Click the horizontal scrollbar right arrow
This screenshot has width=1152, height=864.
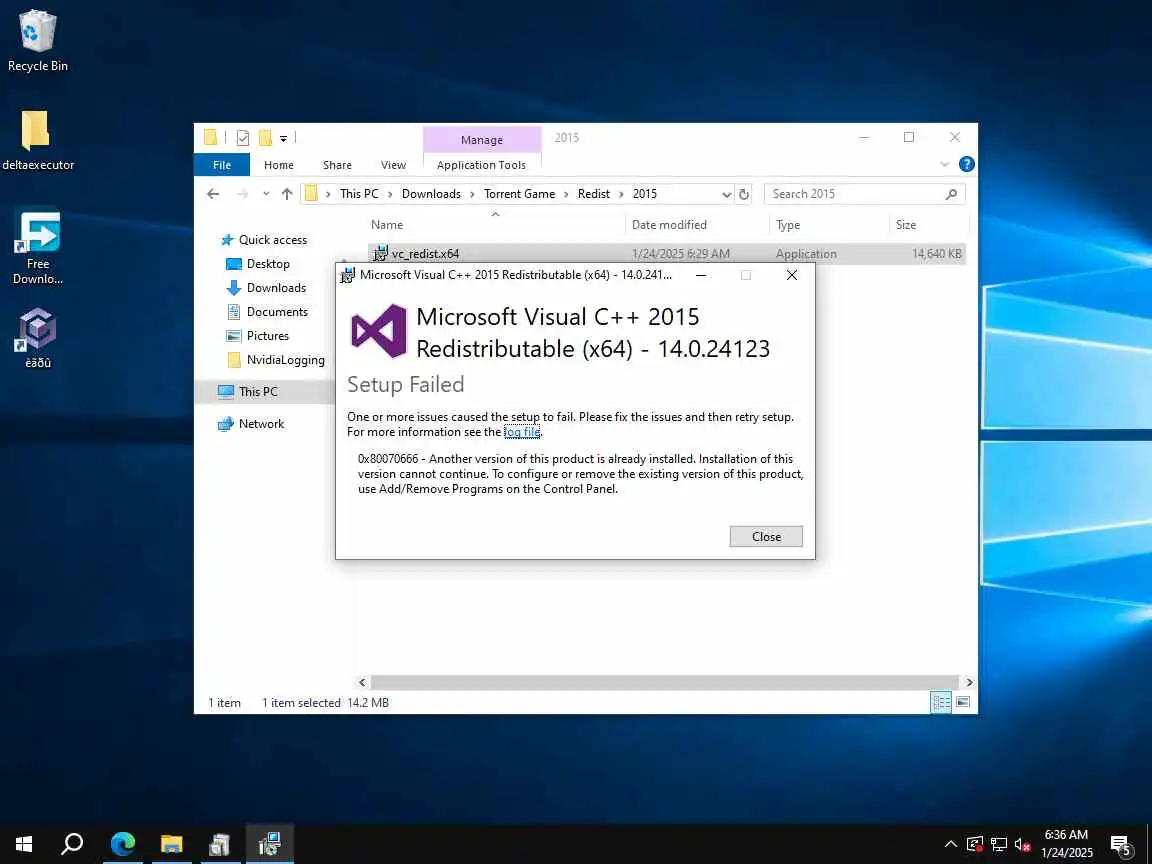[969, 683]
